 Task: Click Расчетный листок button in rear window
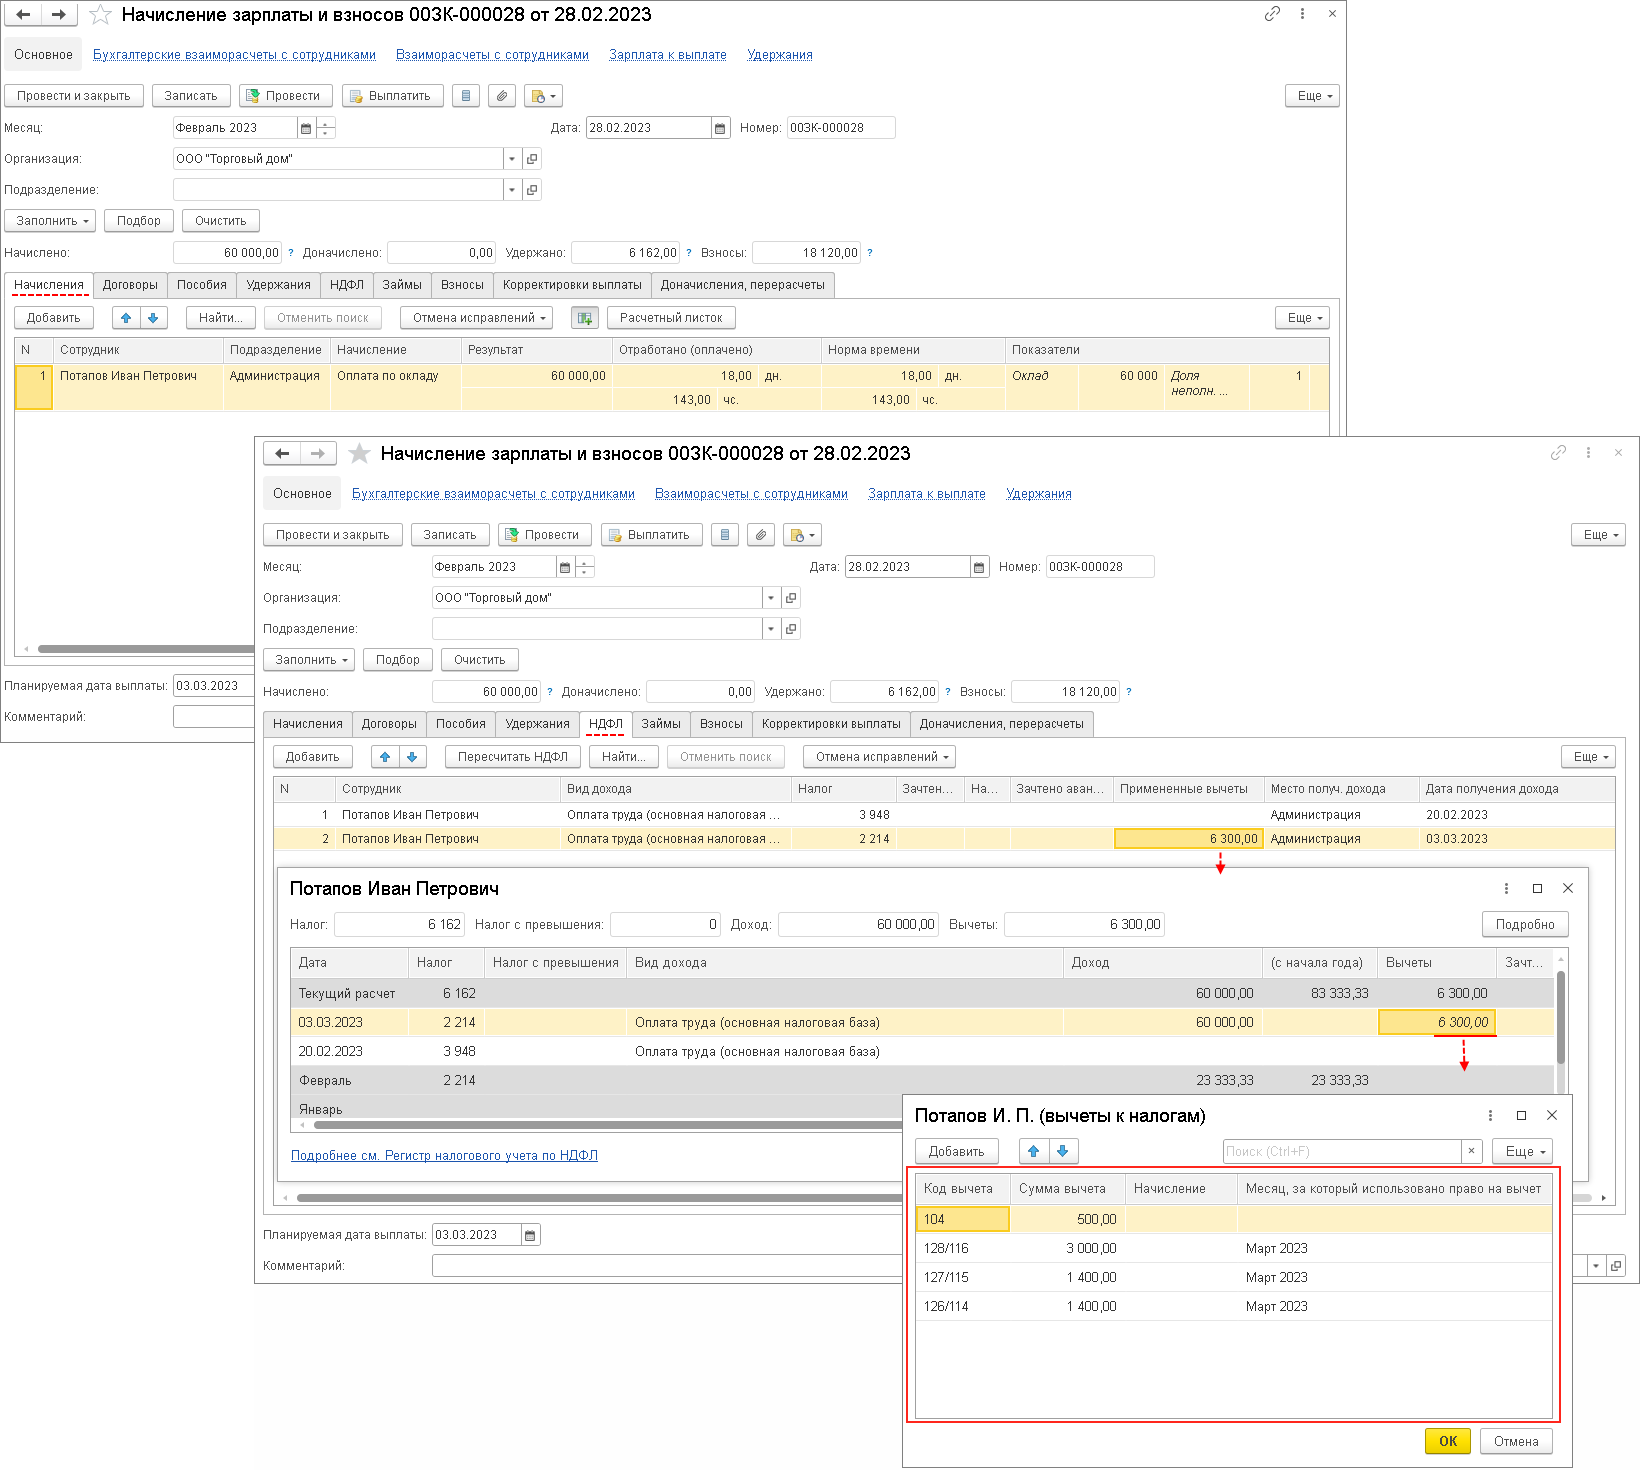tap(671, 318)
